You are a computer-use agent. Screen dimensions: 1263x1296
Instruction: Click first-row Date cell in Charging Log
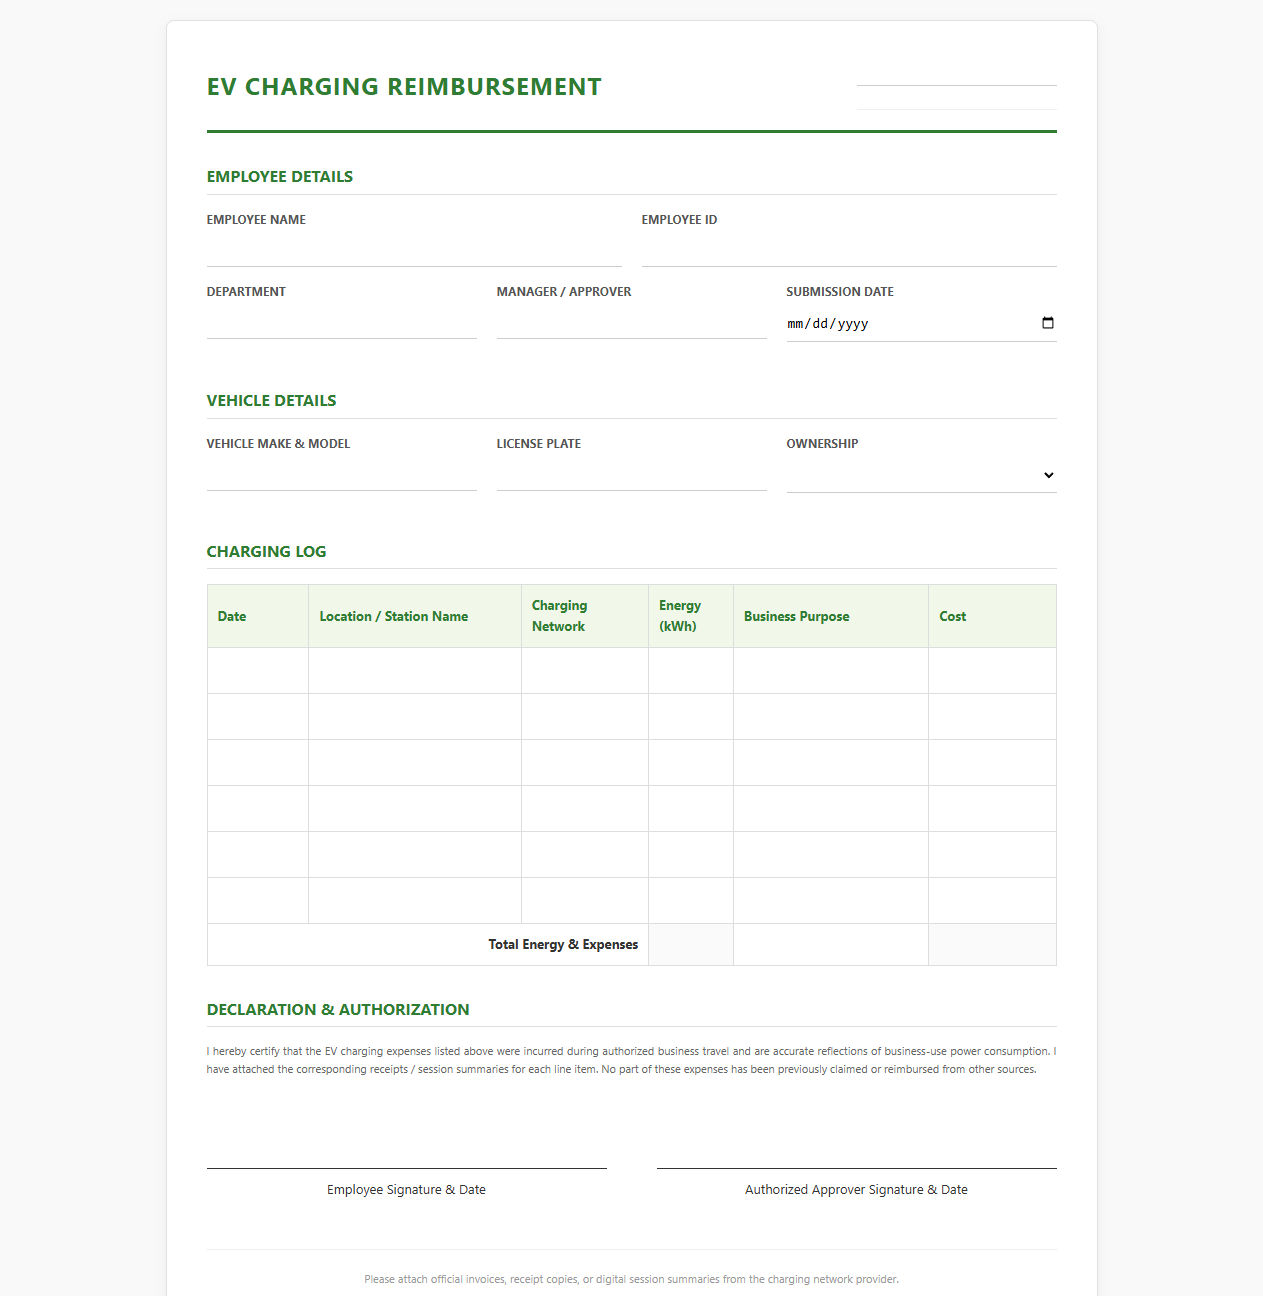(x=258, y=671)
